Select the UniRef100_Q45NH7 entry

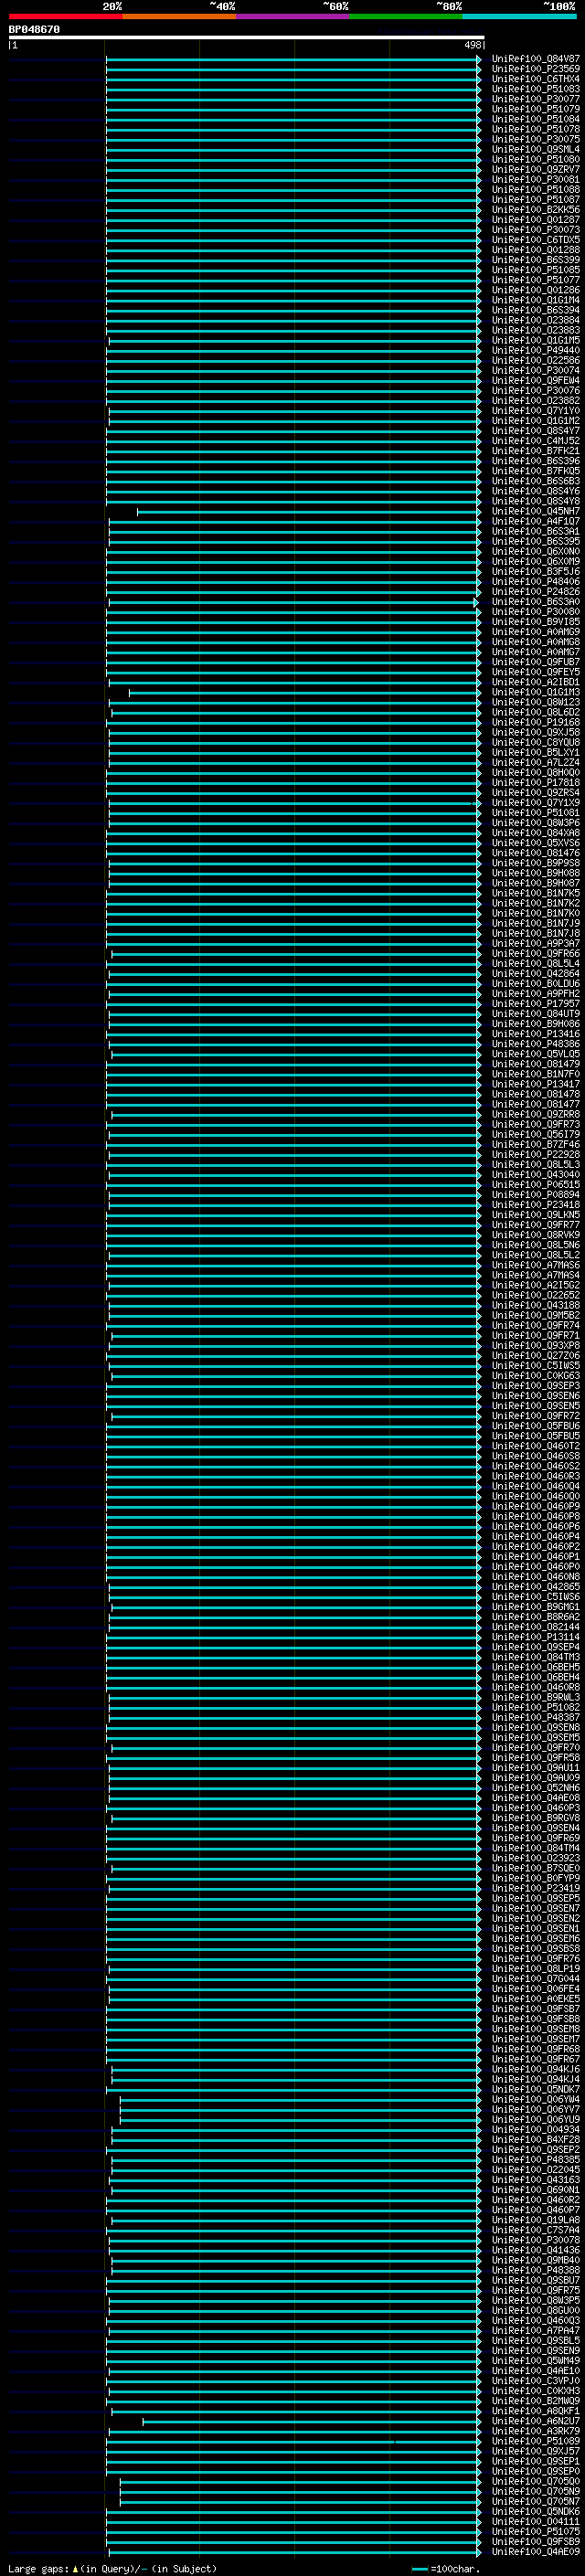(x=536, y=511)
